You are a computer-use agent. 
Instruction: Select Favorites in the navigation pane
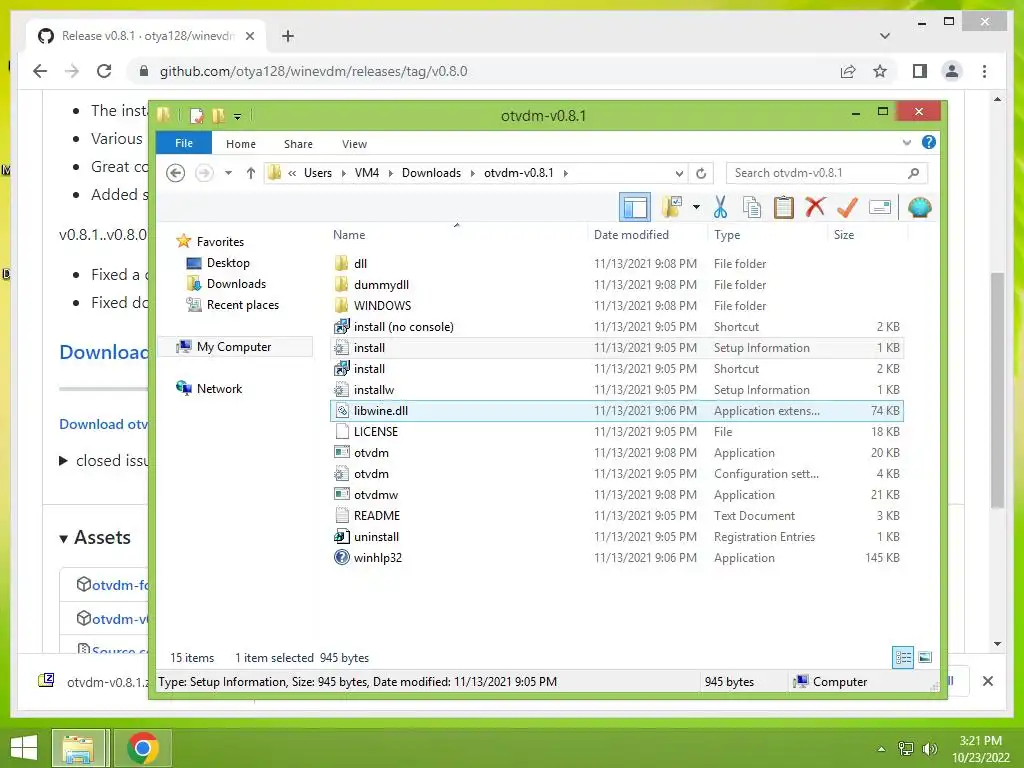220,242
